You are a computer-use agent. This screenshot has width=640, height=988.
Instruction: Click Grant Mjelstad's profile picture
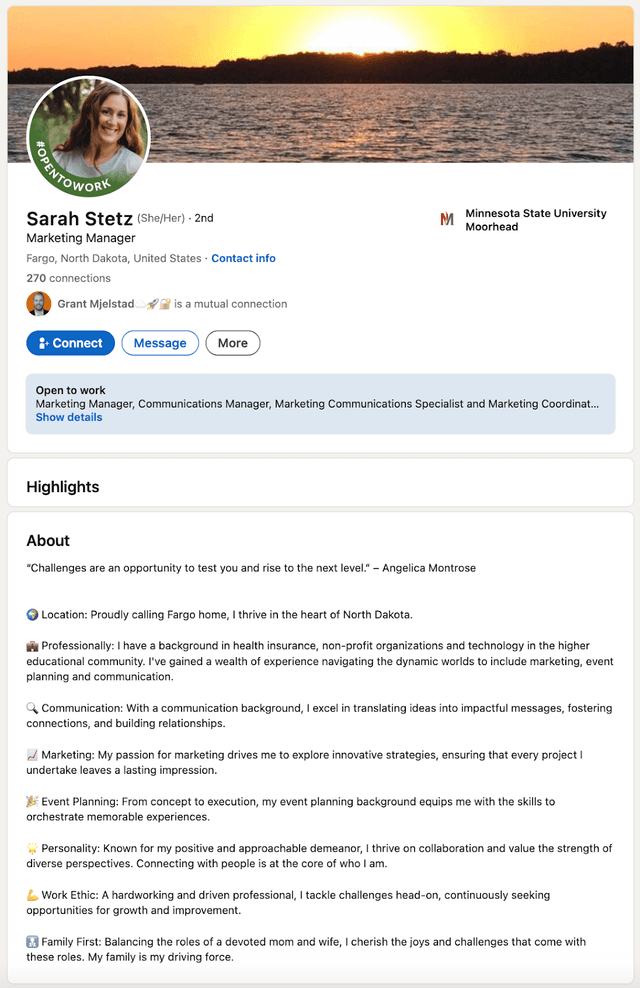[38, 304]
